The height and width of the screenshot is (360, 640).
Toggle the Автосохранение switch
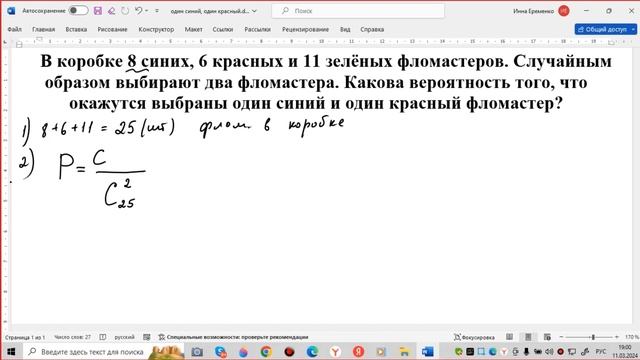[x=78, y=11]
